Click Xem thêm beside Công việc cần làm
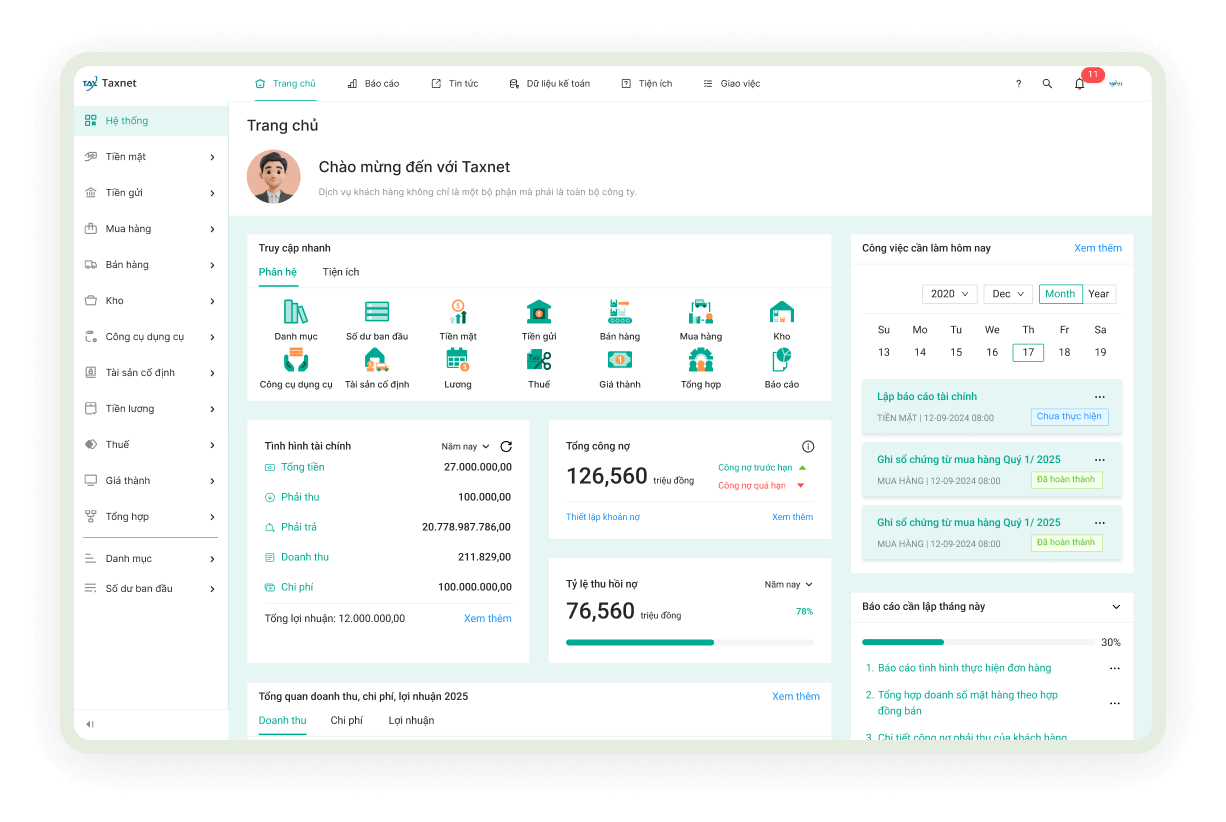 (x=1098, y=248)
